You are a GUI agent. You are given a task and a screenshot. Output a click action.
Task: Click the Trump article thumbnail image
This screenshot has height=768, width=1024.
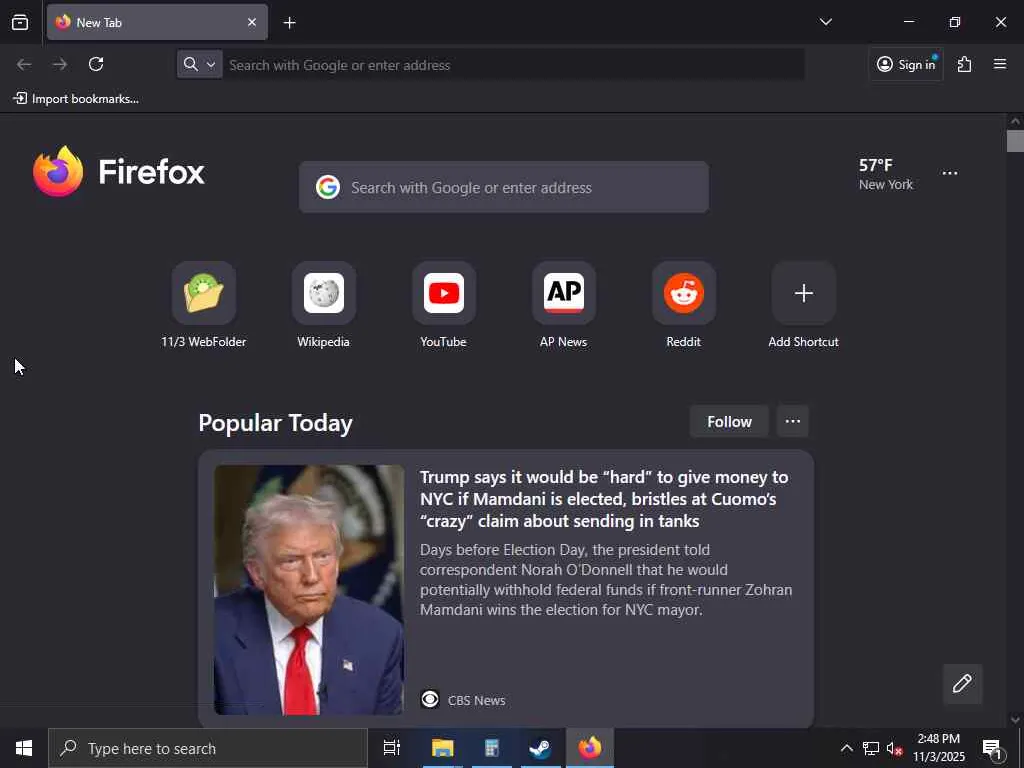point(309,590)
